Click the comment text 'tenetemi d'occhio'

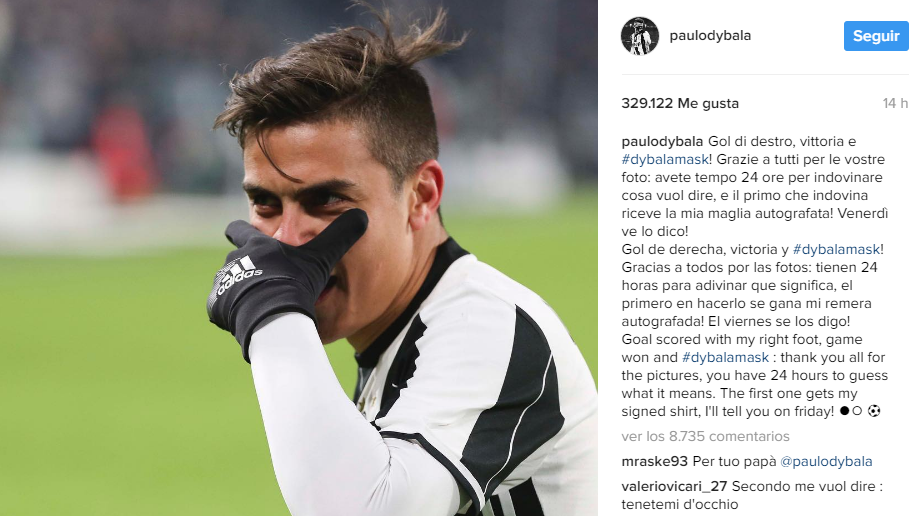[680, 504]
